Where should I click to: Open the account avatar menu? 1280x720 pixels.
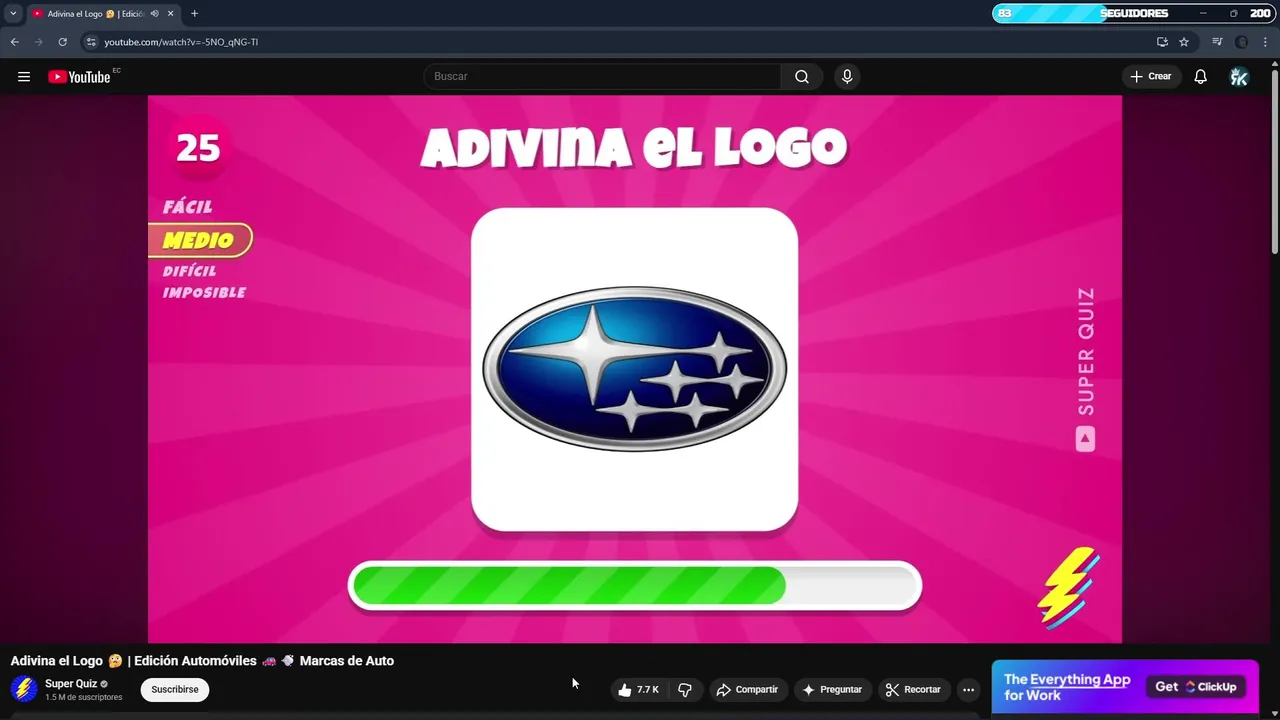point(1239,77)
